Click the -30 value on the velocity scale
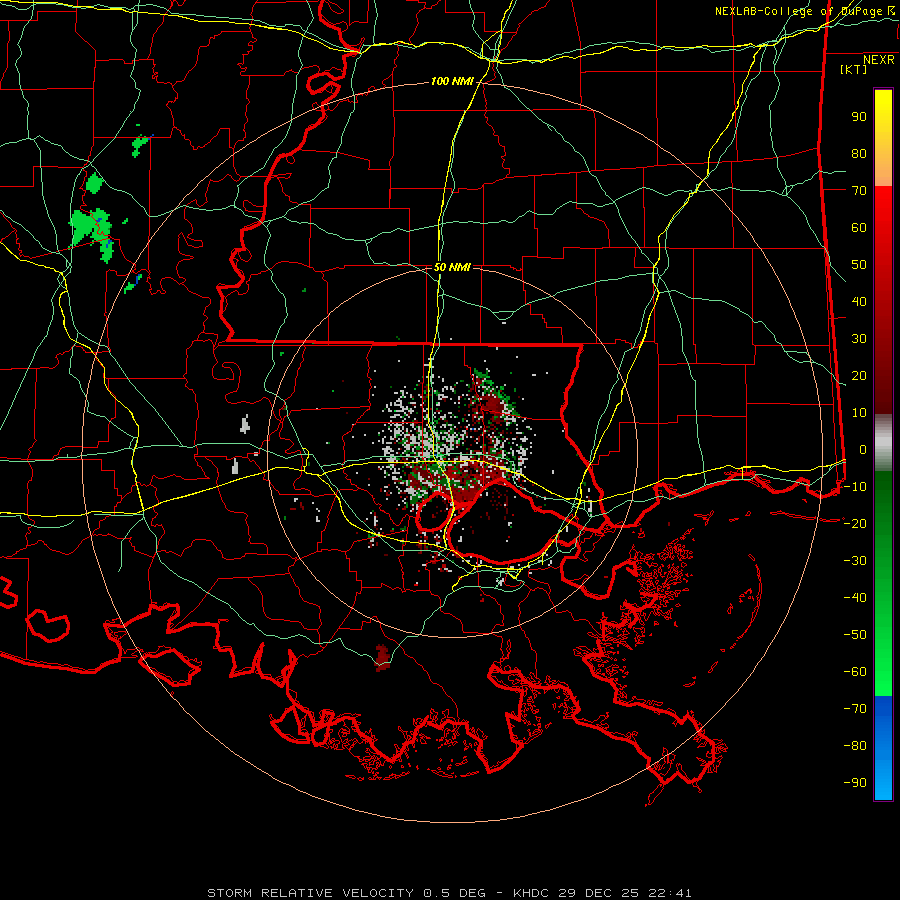The height and width of the screenshot is (900, 900). [855, 561]
